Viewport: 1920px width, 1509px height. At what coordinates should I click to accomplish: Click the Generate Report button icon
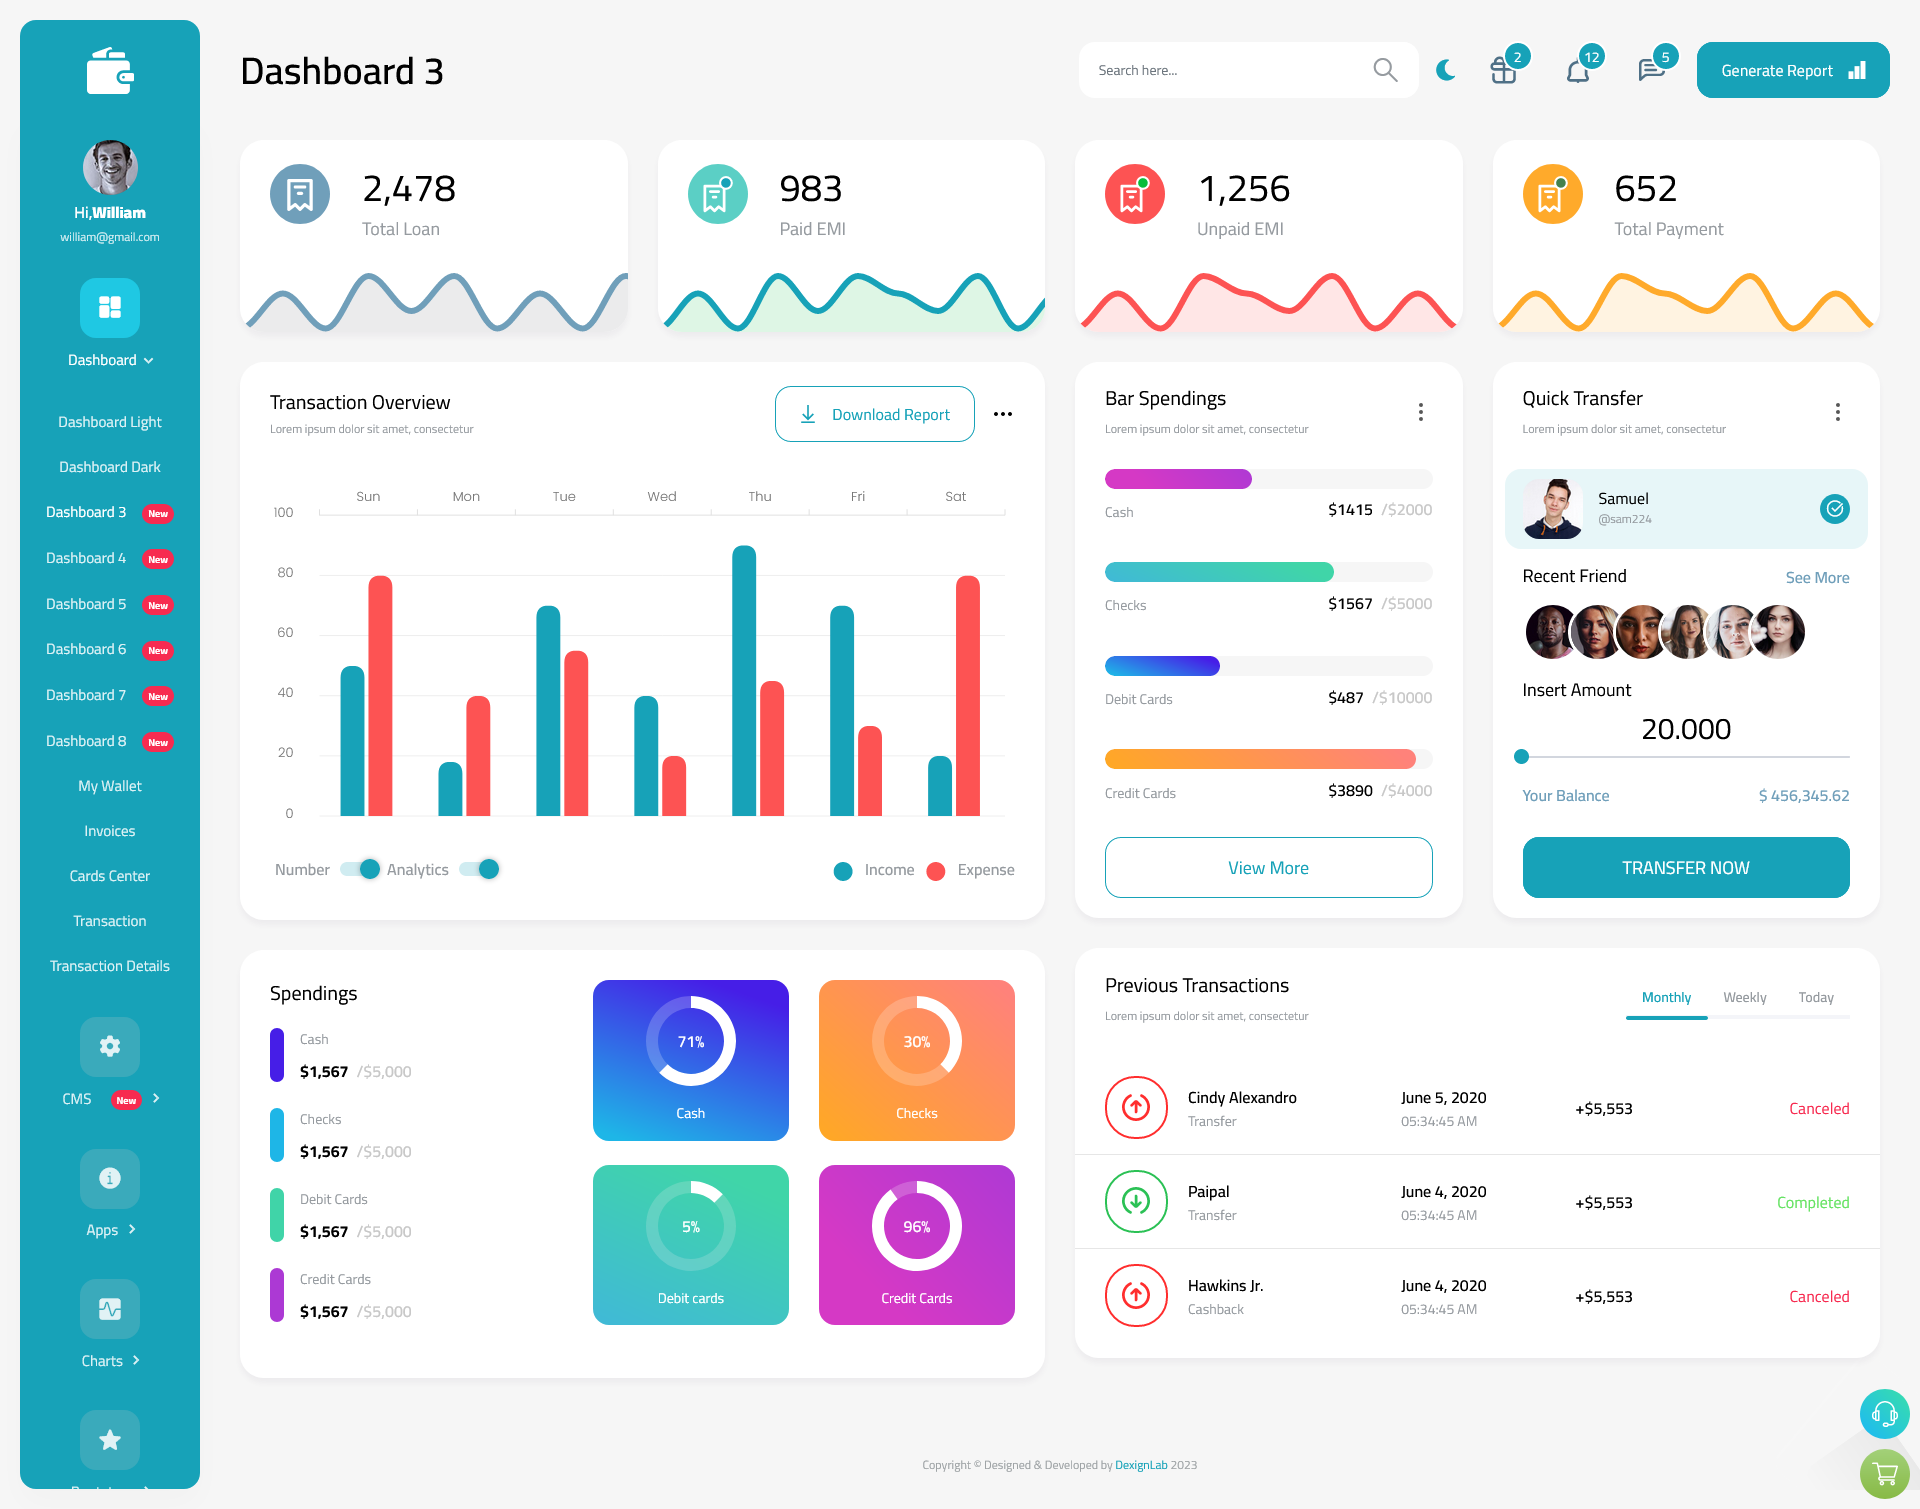pyautogui.click(x=1856, y=69)
